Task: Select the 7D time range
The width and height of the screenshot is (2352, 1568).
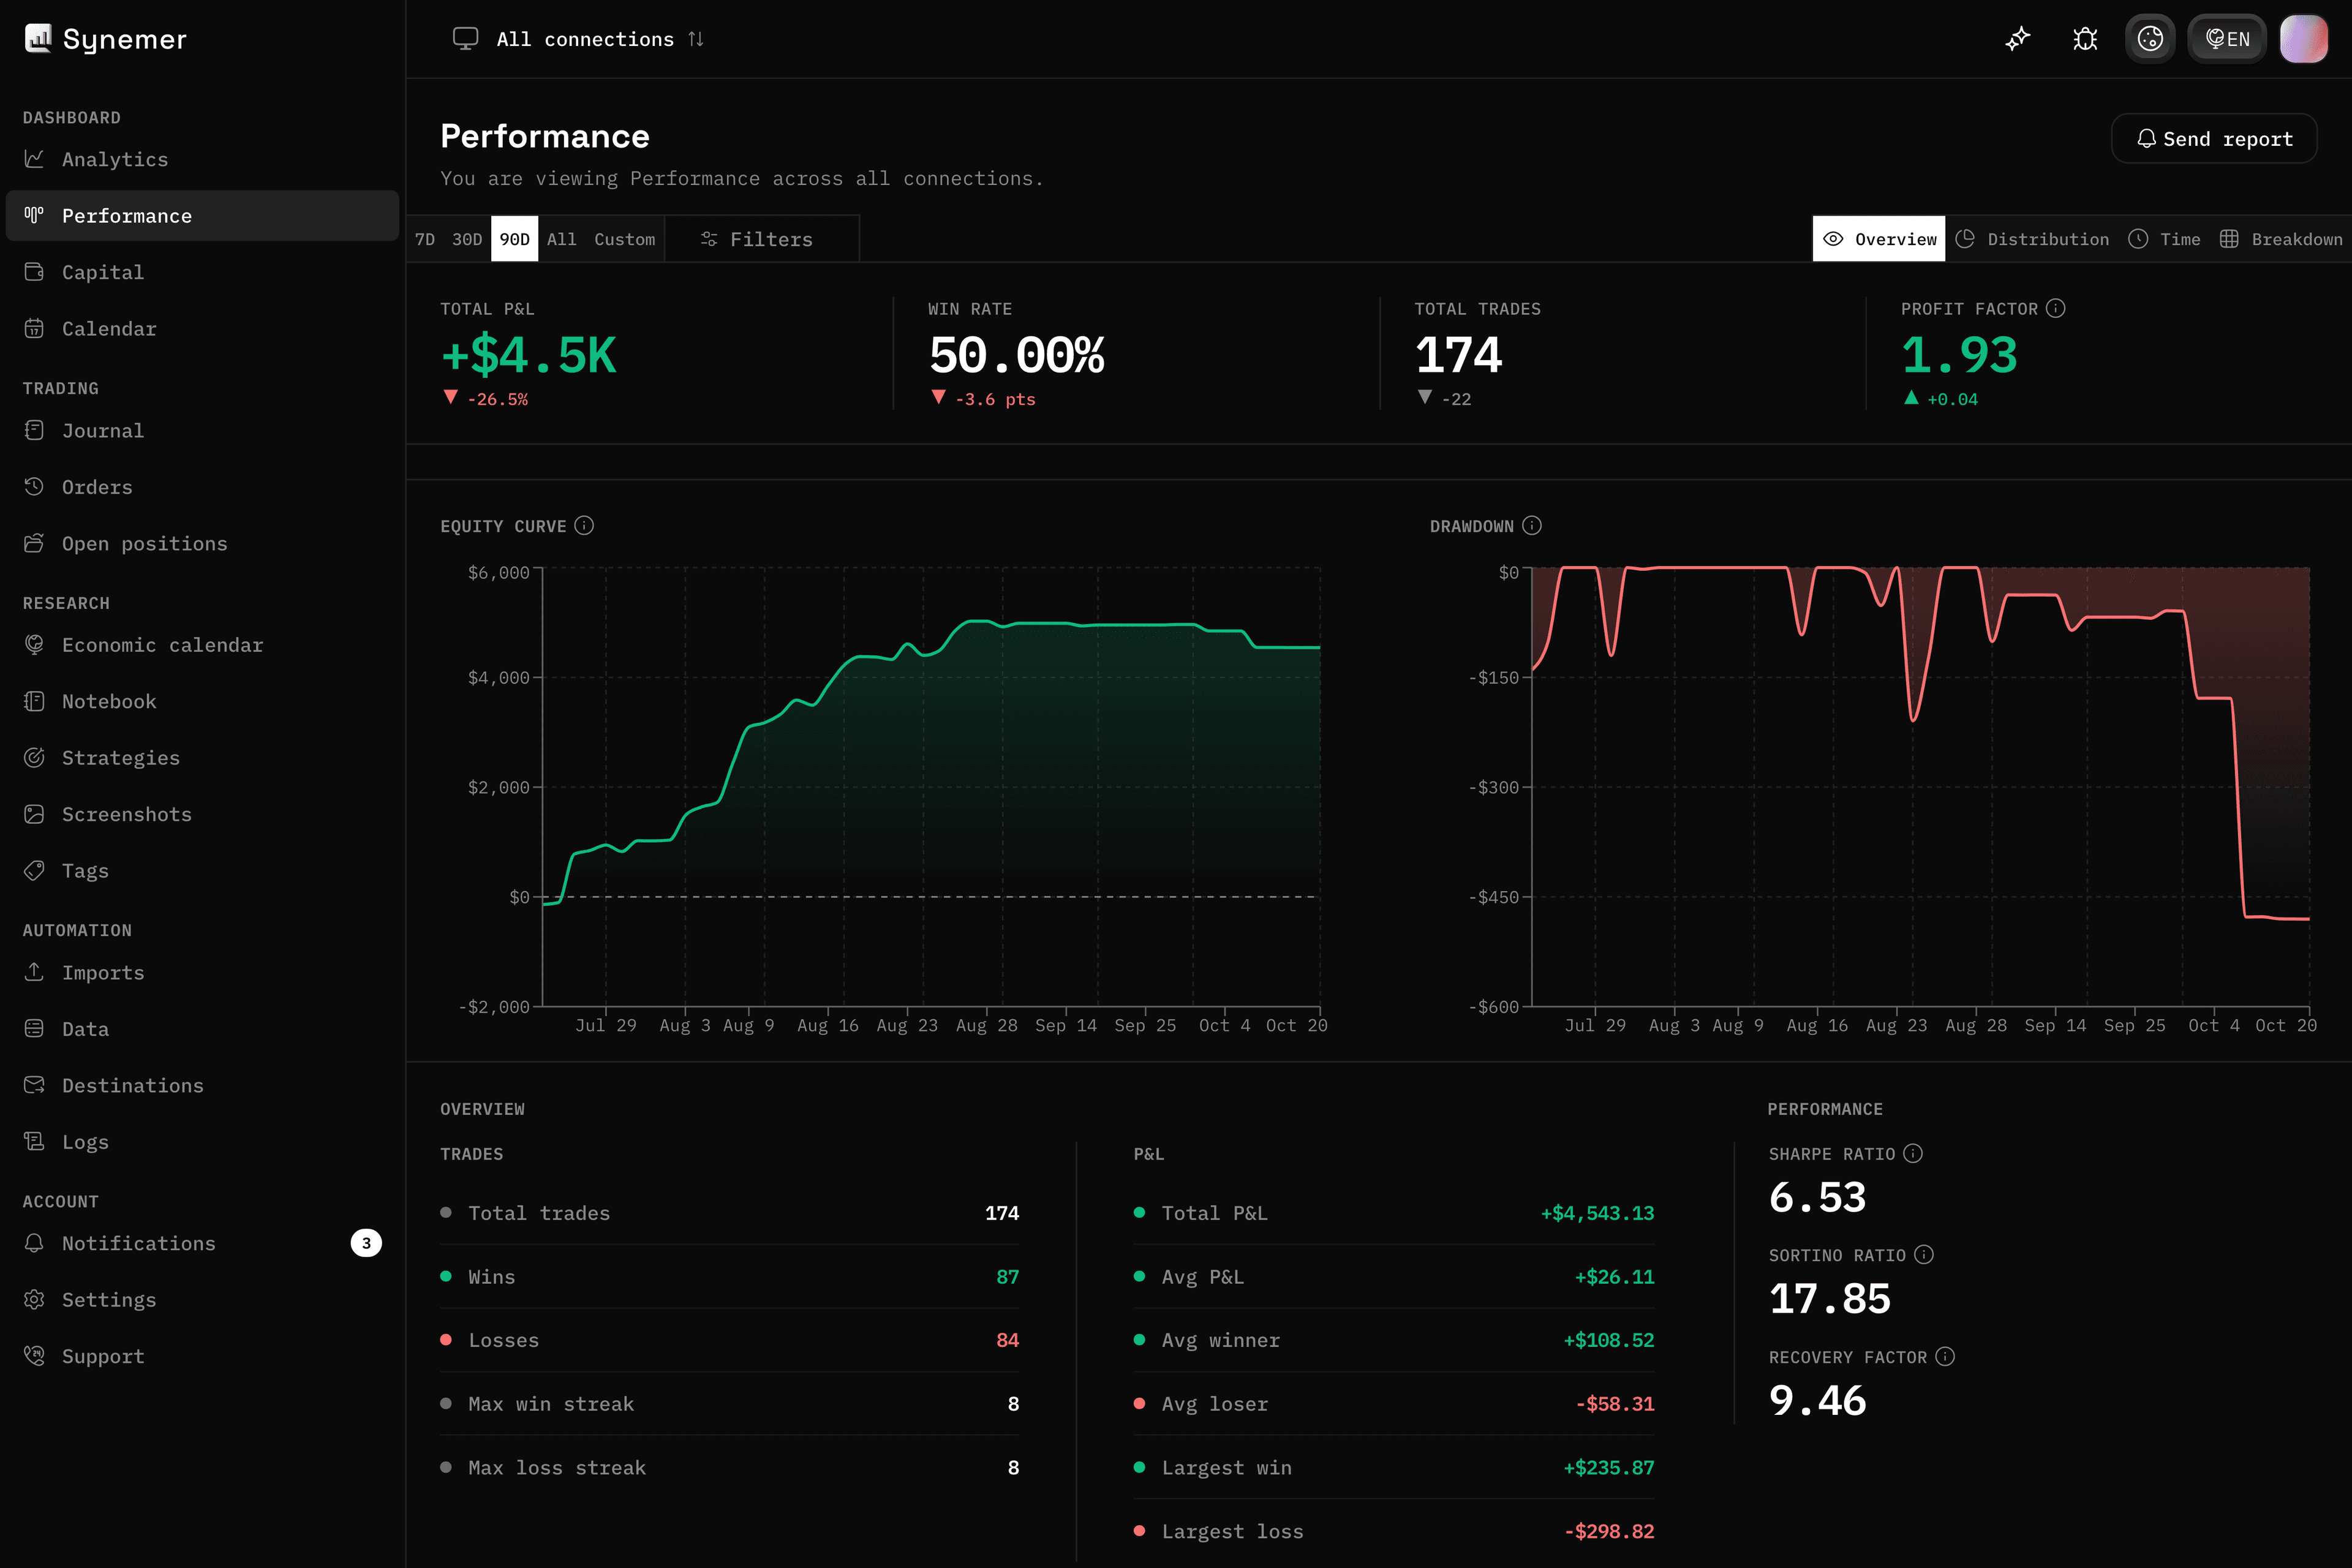Action: 425,239
